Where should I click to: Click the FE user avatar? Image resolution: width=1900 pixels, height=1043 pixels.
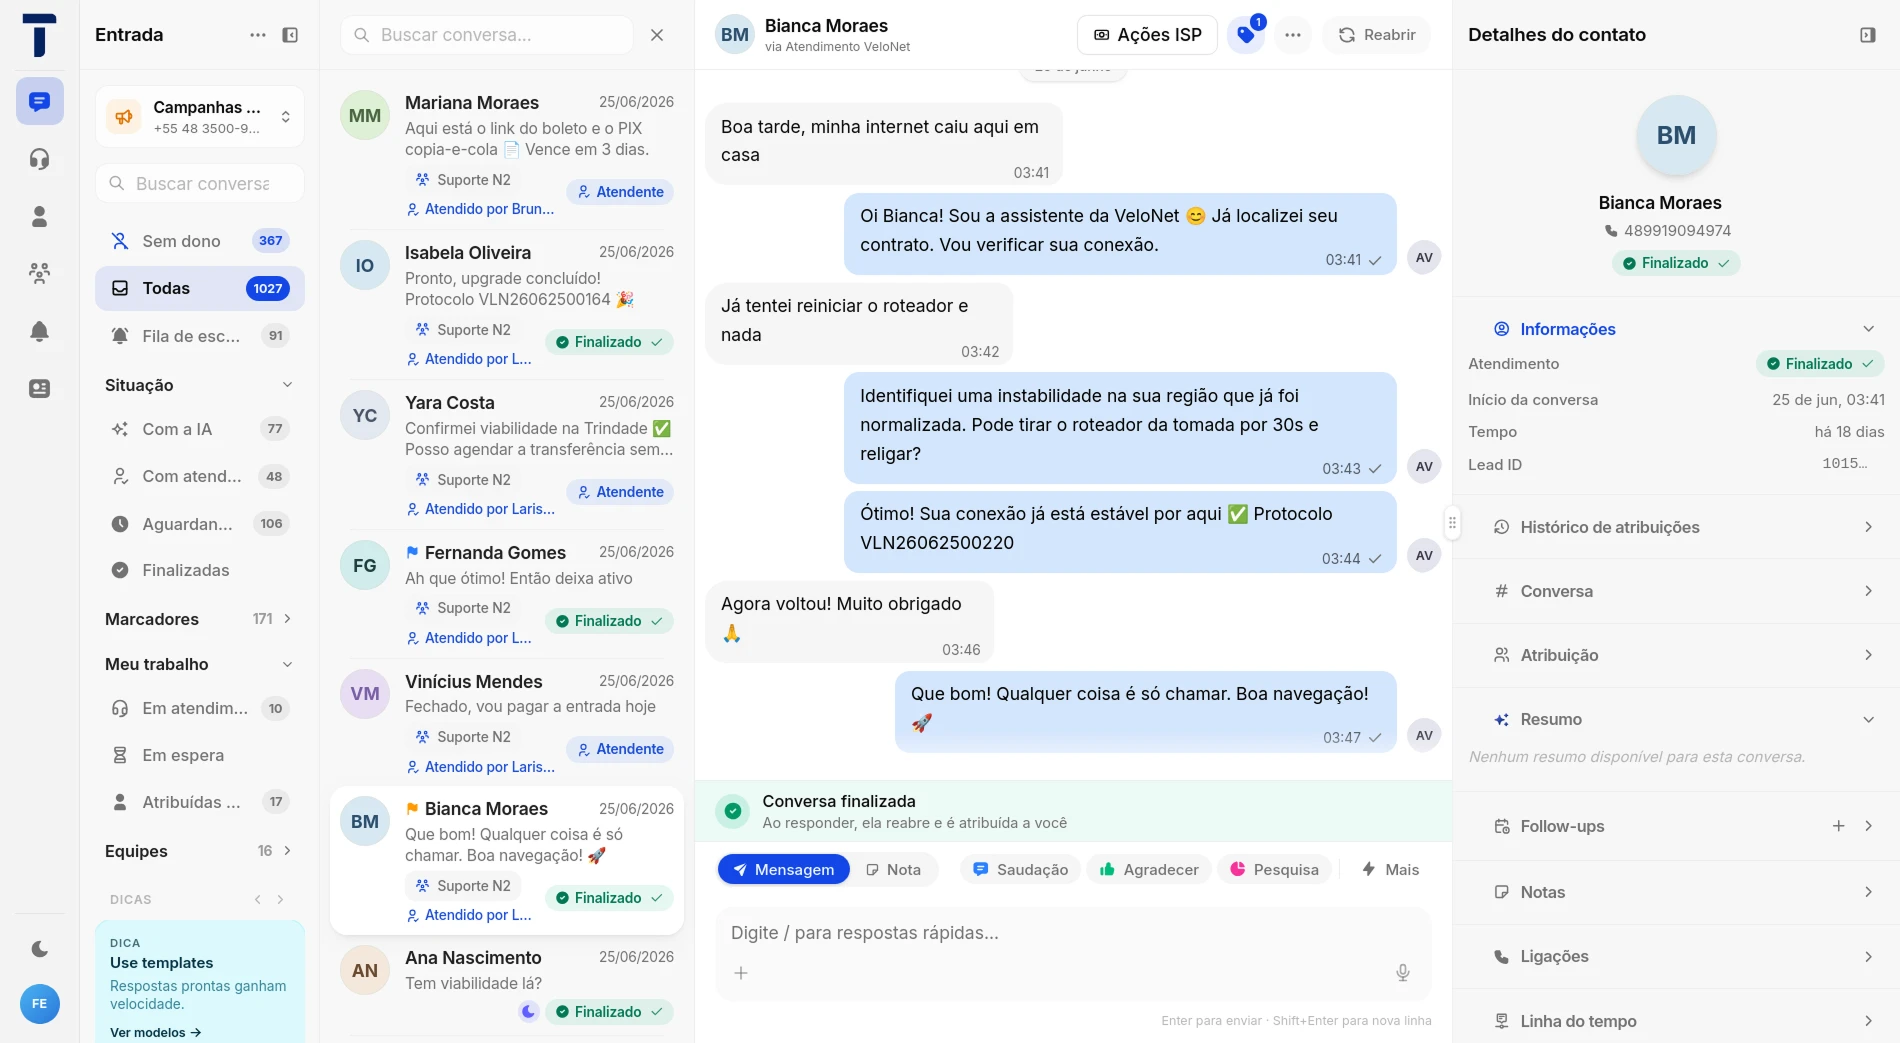39,1003
